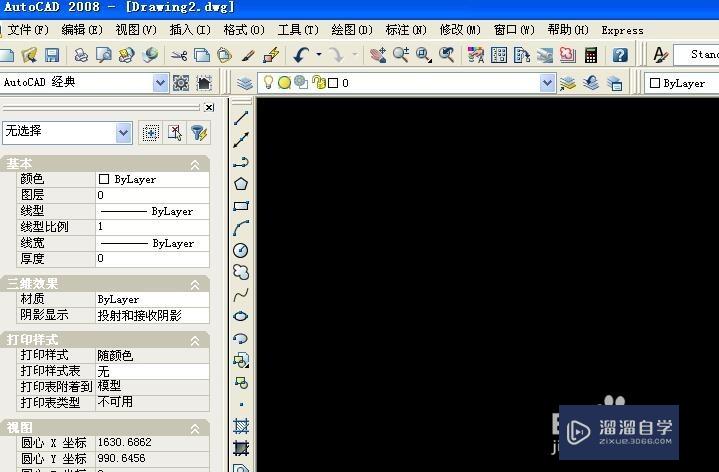Select the Arc draw tool

[x=241, y=228]
